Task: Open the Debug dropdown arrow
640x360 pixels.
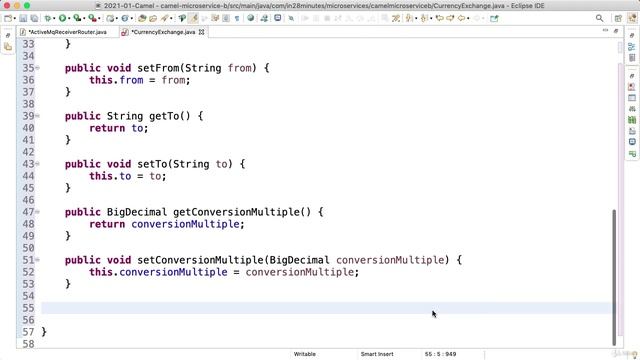Action: tap(54, 18)
